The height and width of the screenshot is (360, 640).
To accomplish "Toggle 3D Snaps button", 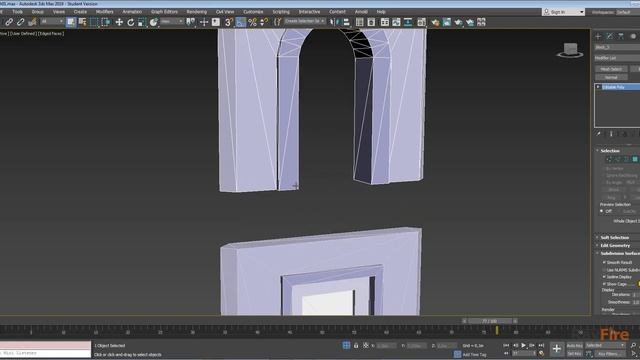I will tap(229, 22).
